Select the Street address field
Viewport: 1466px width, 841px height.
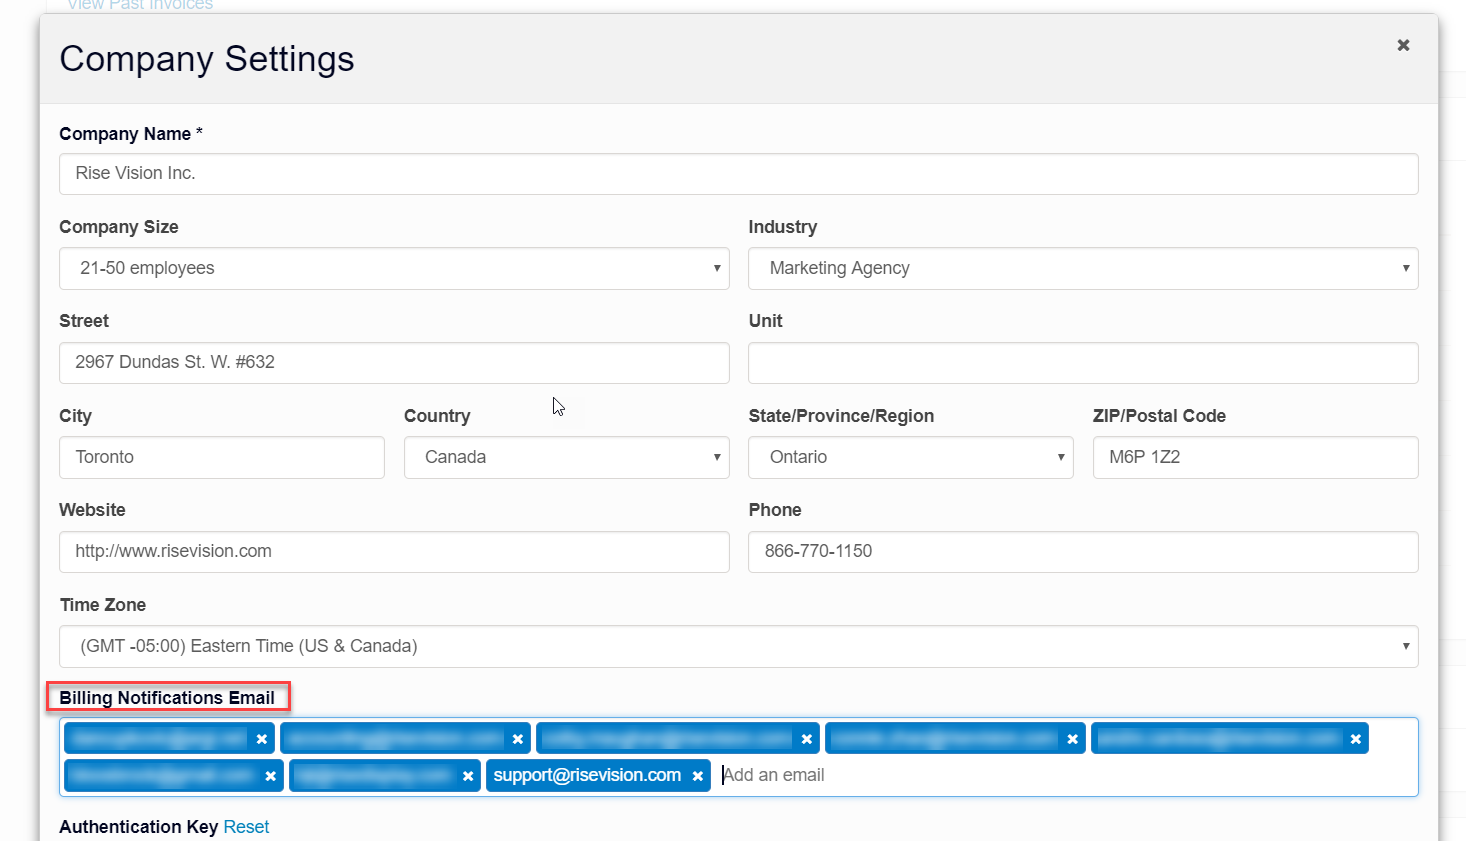click(394, 362)
